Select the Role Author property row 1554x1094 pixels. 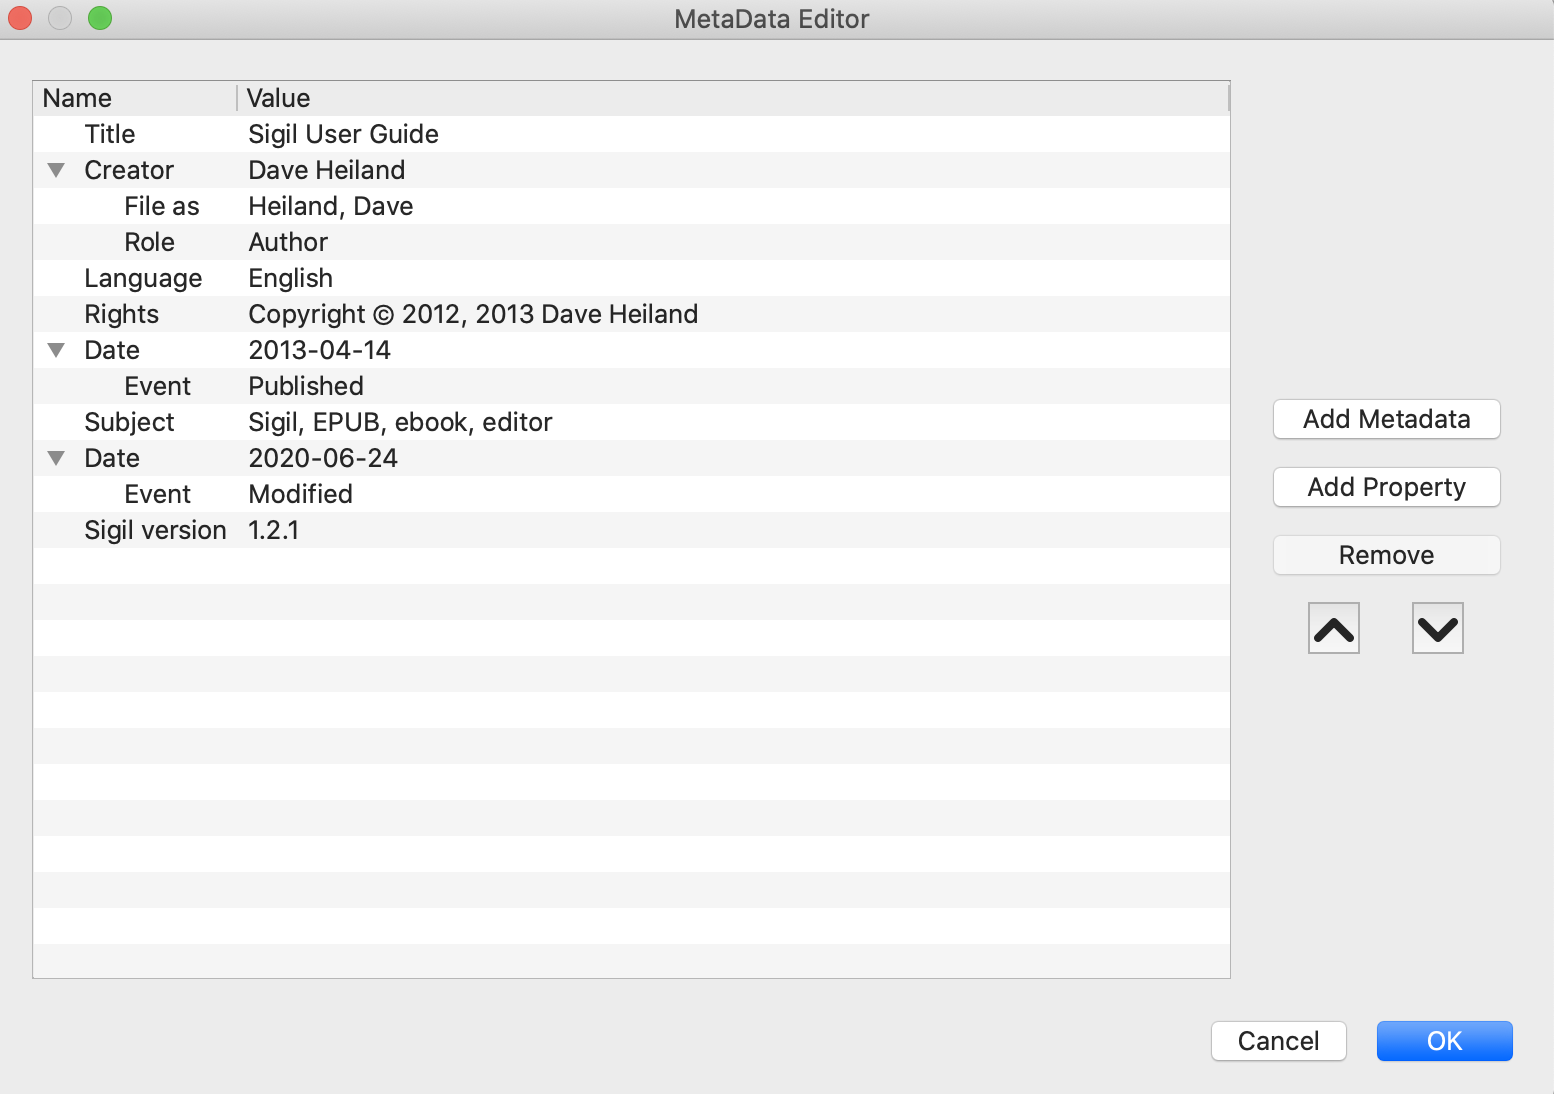pos(631,242)
